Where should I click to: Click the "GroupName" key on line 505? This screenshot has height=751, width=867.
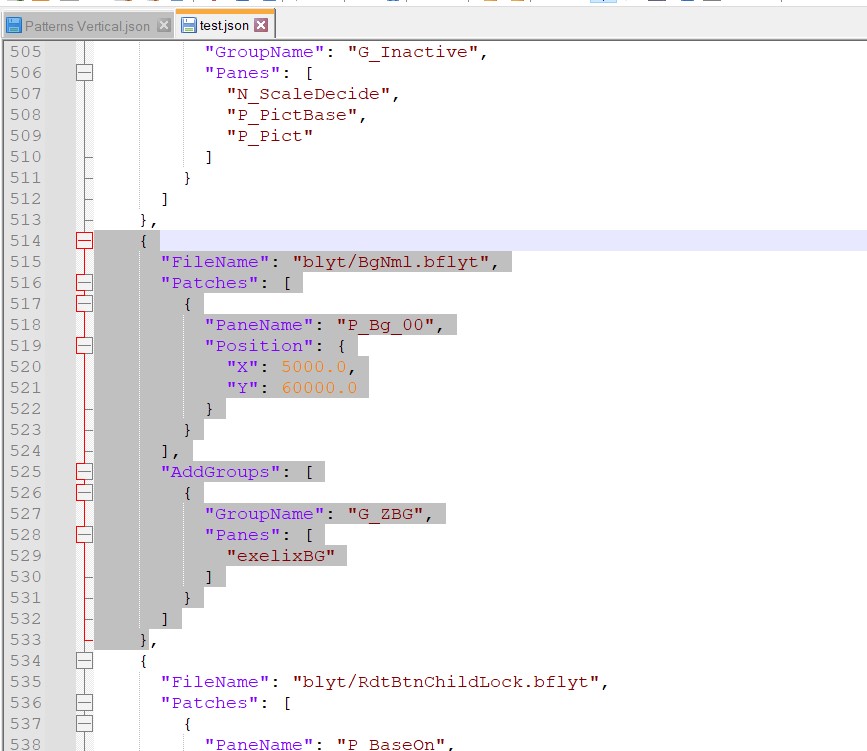point(264,52)
